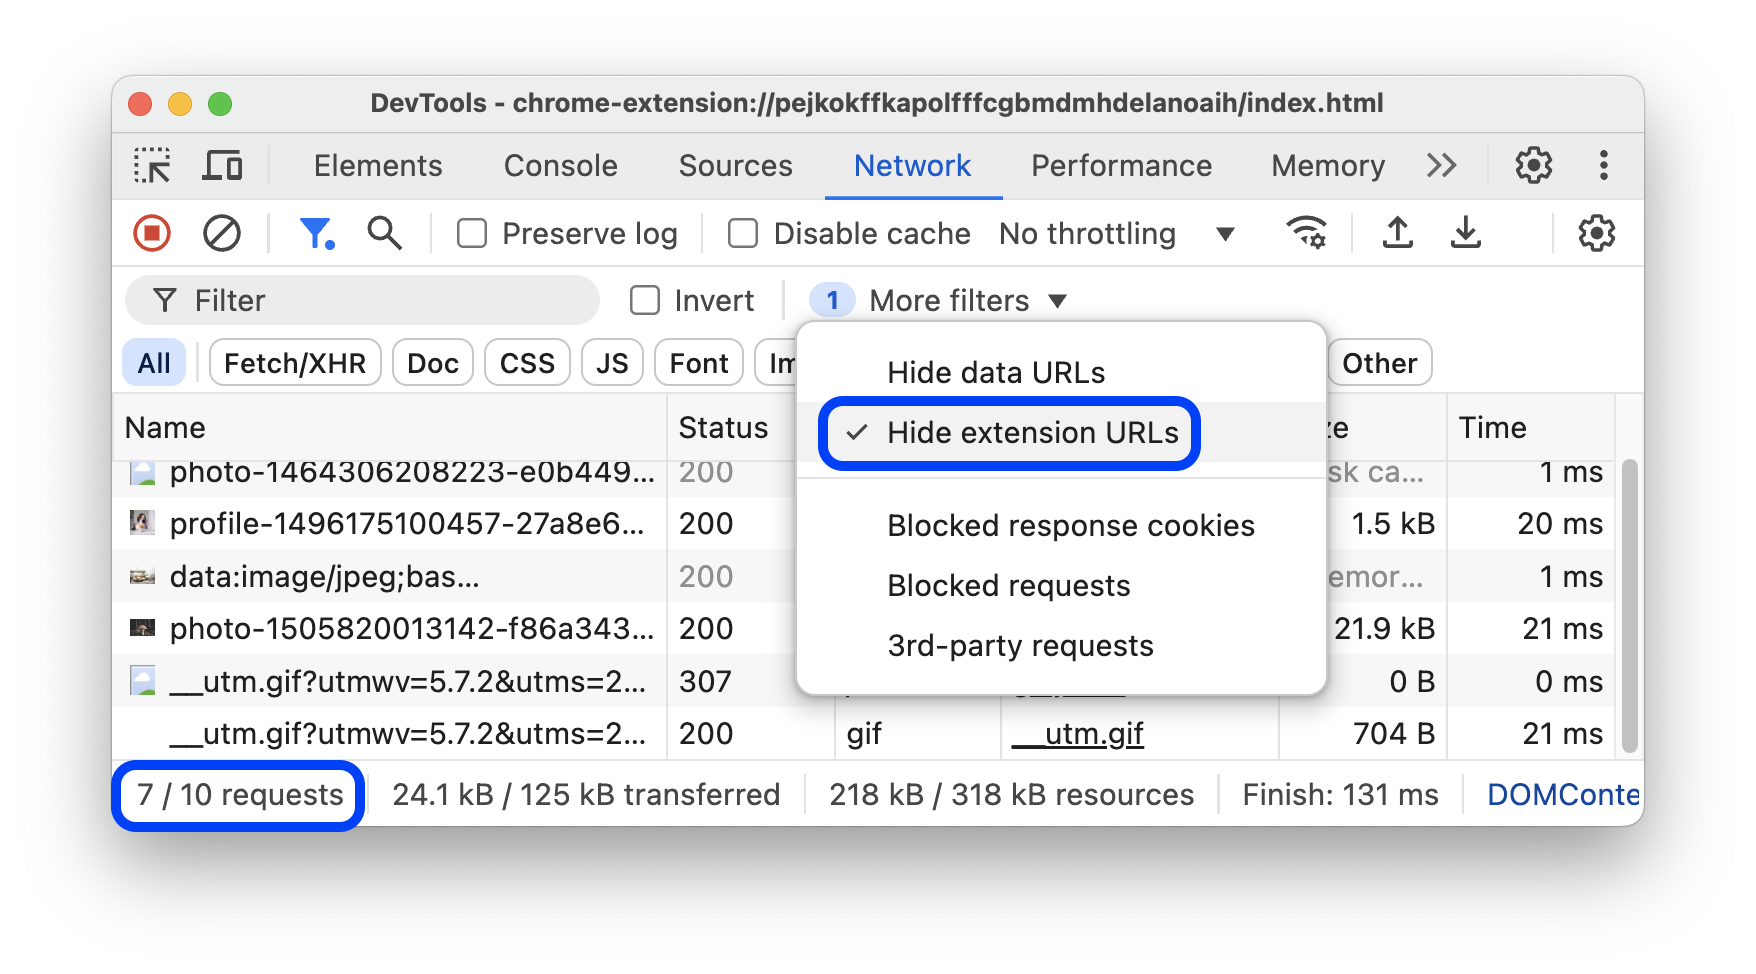The image size is (1756, 974).
Task: Enable Preserve log
Action: [x=471, y=233]
